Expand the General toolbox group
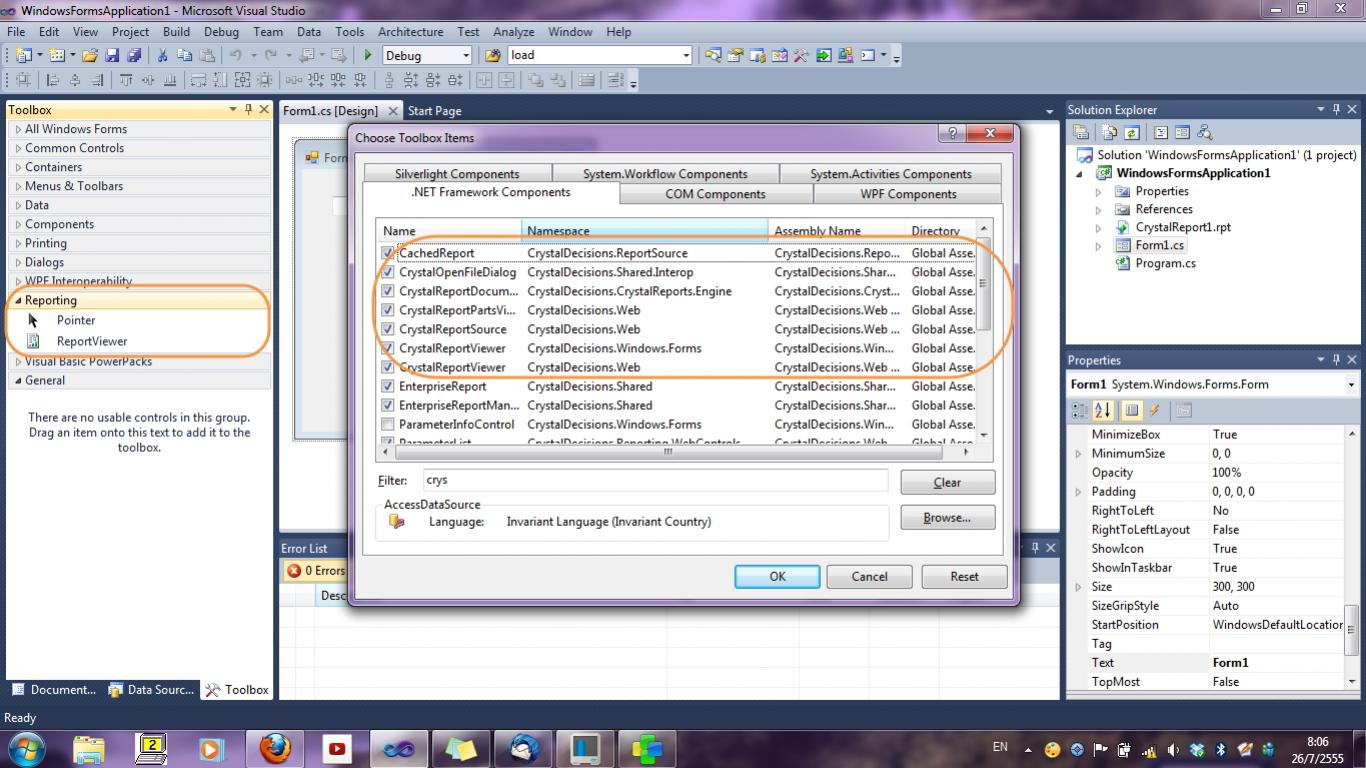 (17, 380)
